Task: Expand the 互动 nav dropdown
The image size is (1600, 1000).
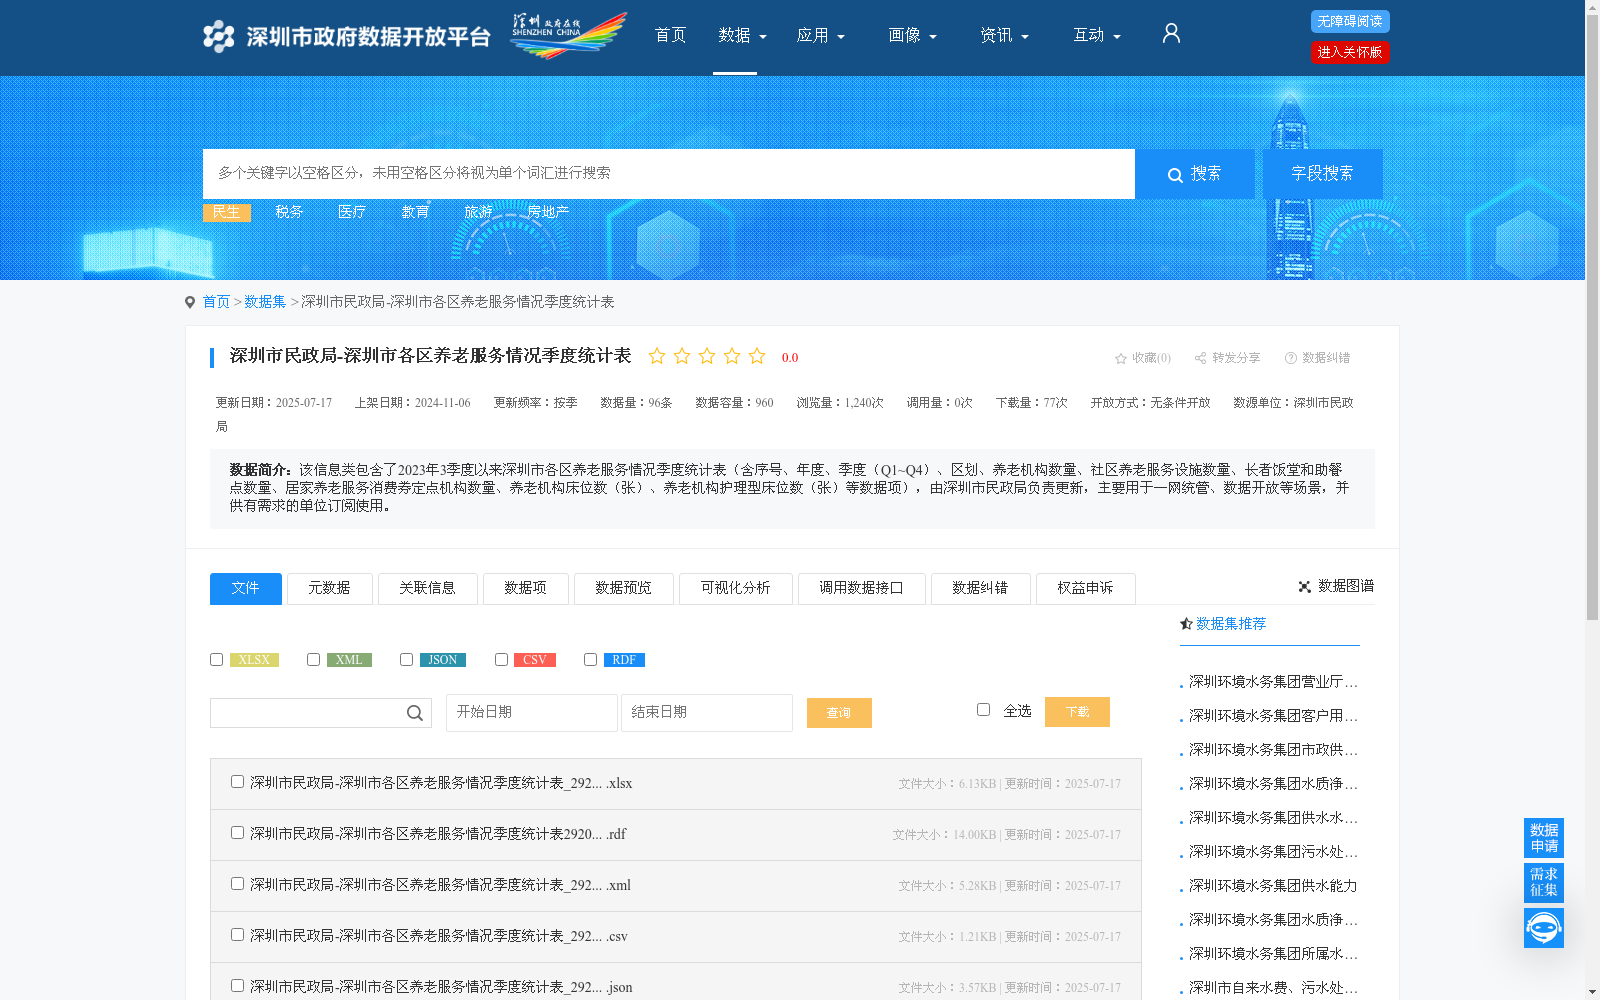Action: click(1097, 35)
